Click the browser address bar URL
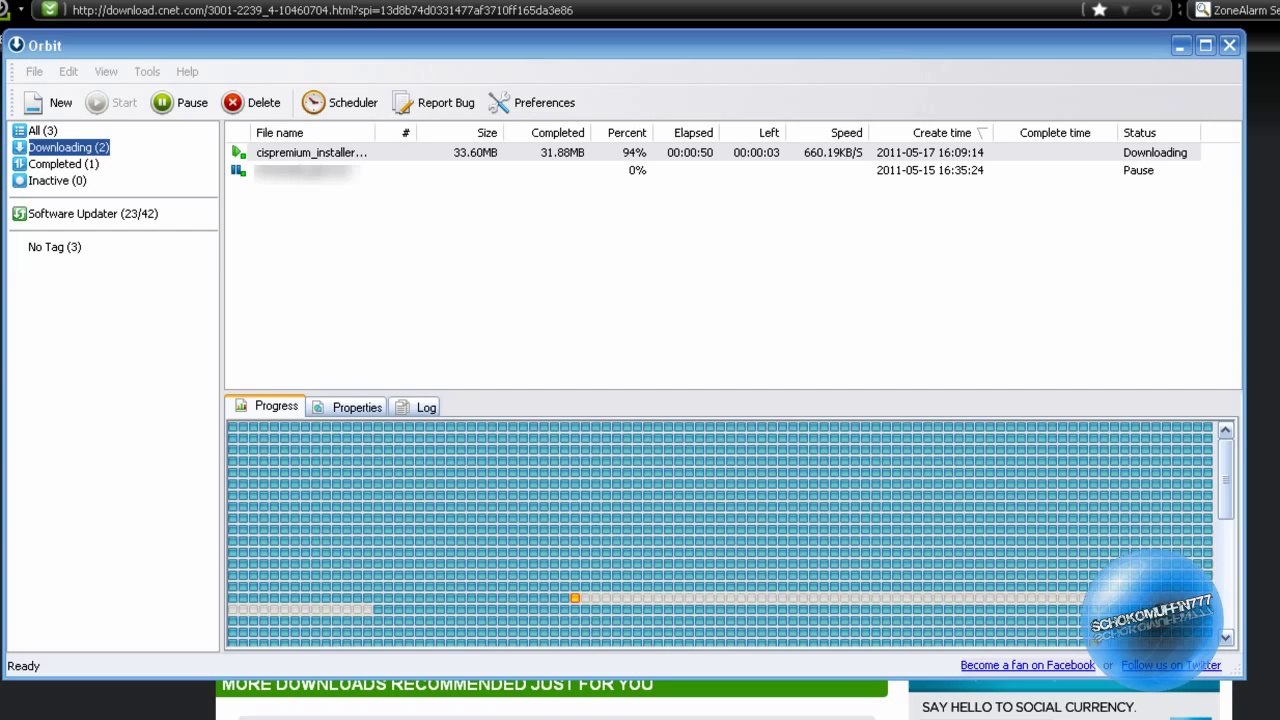 pos(322,10)
